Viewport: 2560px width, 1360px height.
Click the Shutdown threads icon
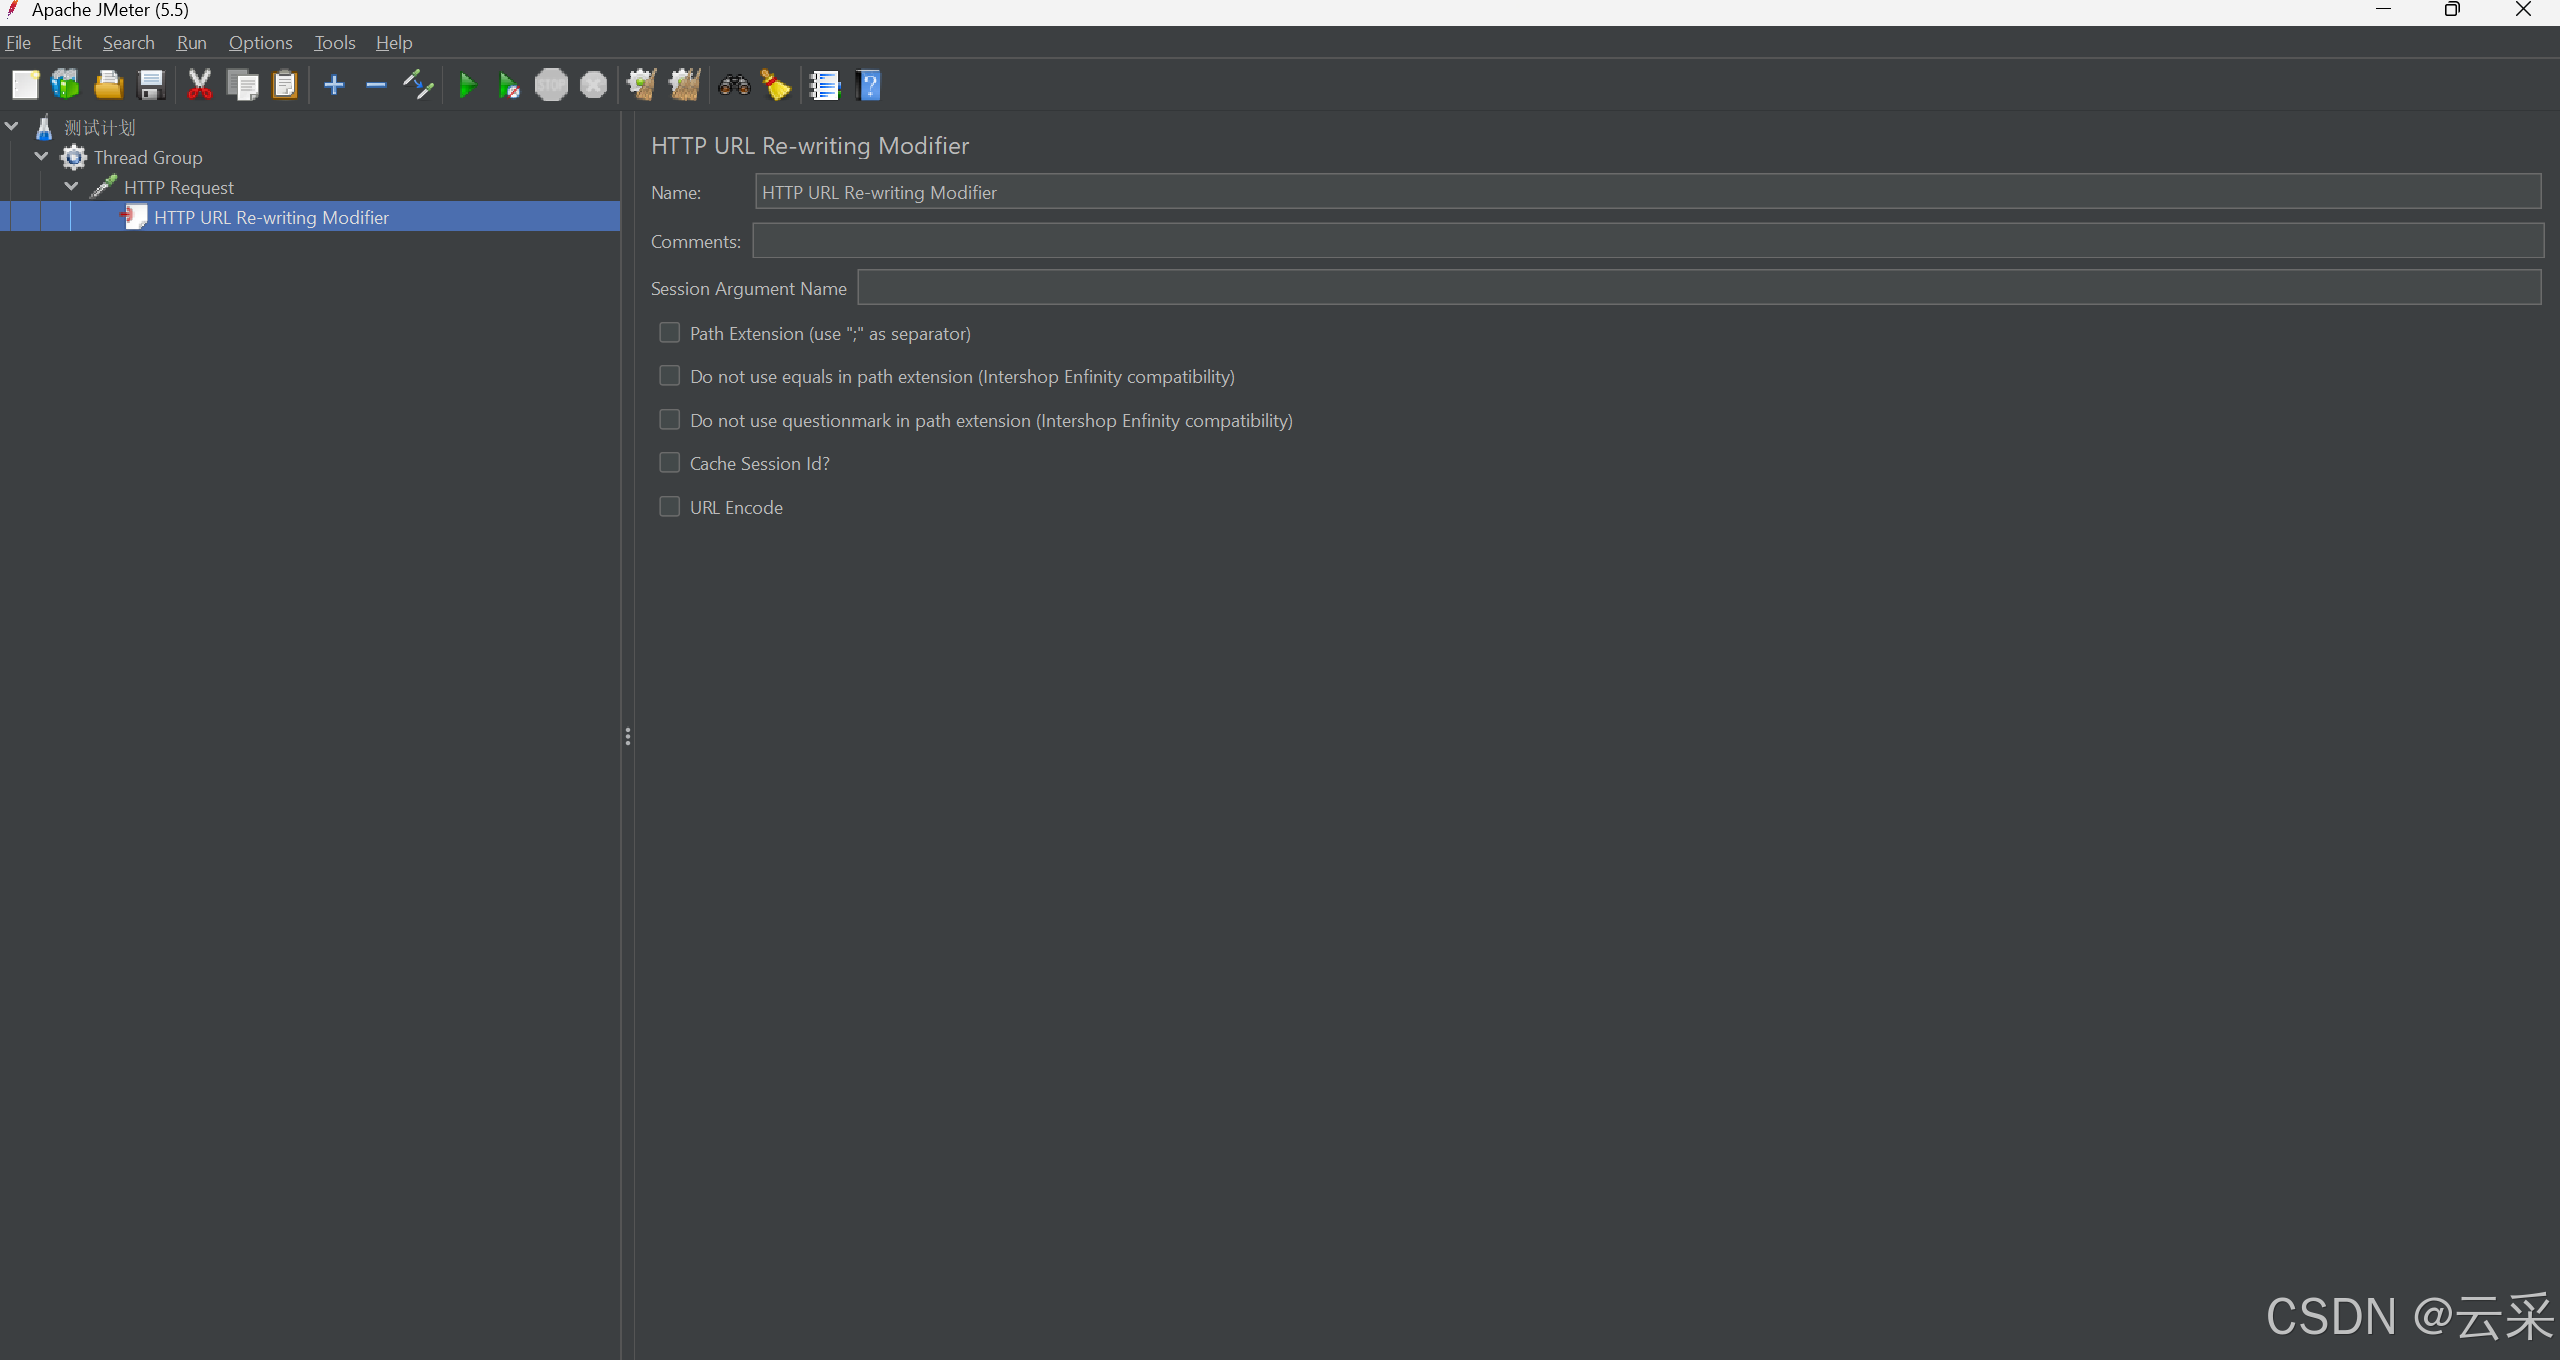click(594, 85)
